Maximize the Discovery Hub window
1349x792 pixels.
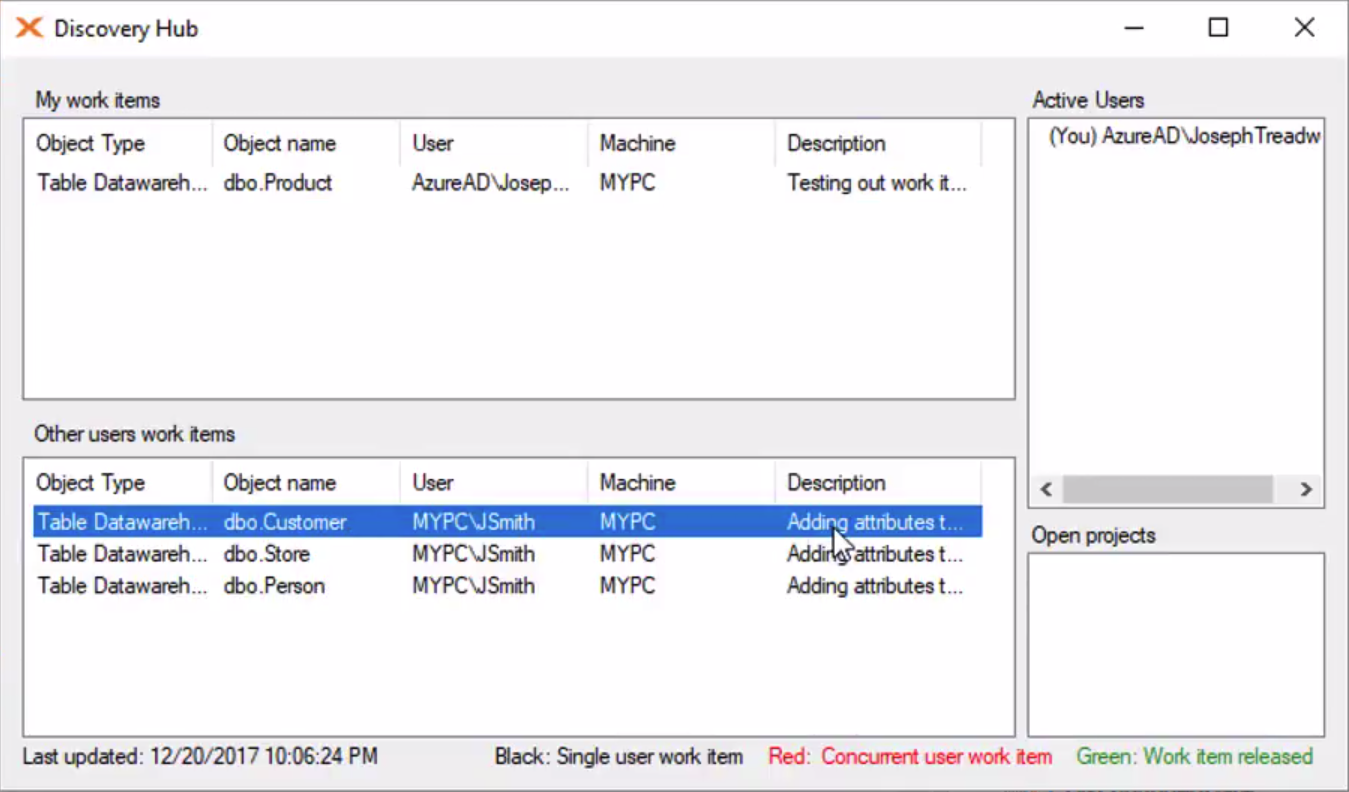(x=1218, y=28)
